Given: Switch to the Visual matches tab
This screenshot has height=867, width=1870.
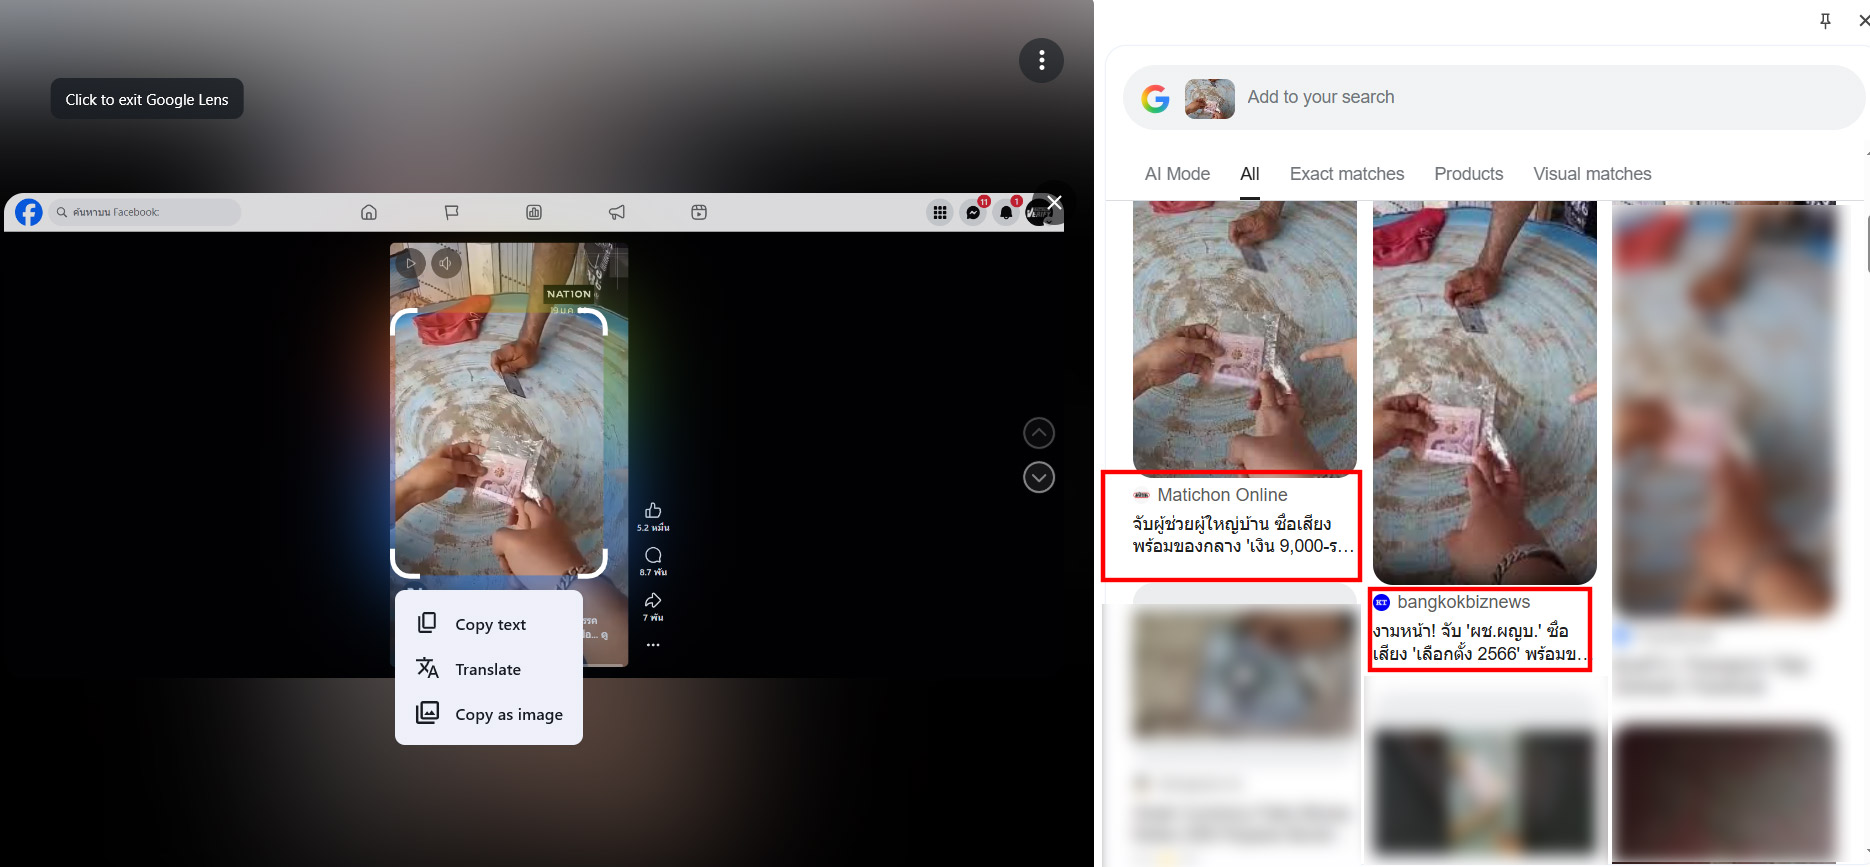Looking at the screenshot, I should pos(1592,174).
